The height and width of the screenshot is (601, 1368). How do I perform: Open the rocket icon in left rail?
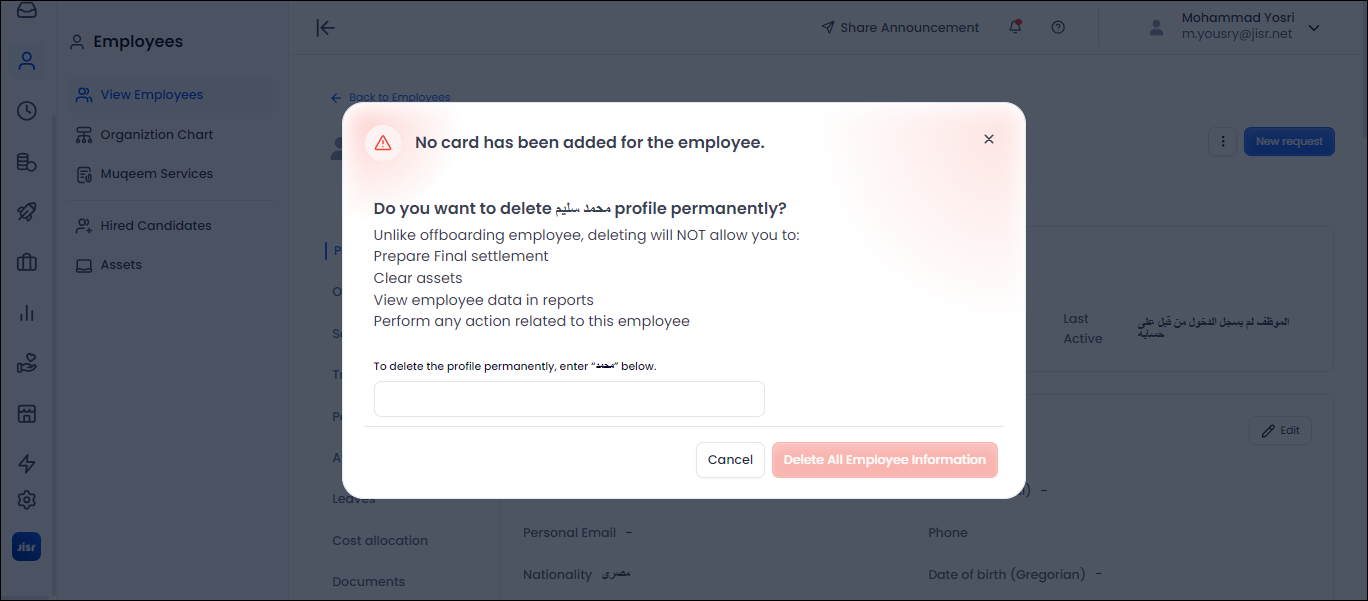tap(27, 212)
